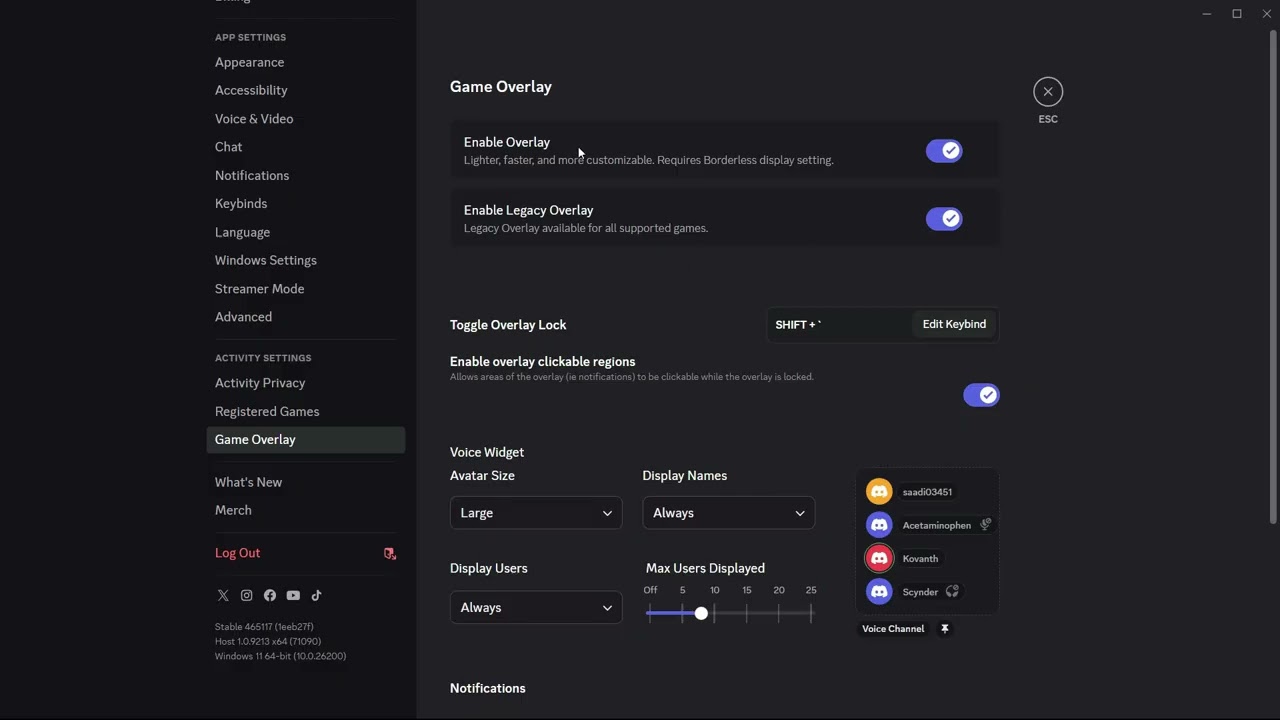Set Max Users slider to 25
Viewport: 1280px width, 720px height.
[811, 613]
